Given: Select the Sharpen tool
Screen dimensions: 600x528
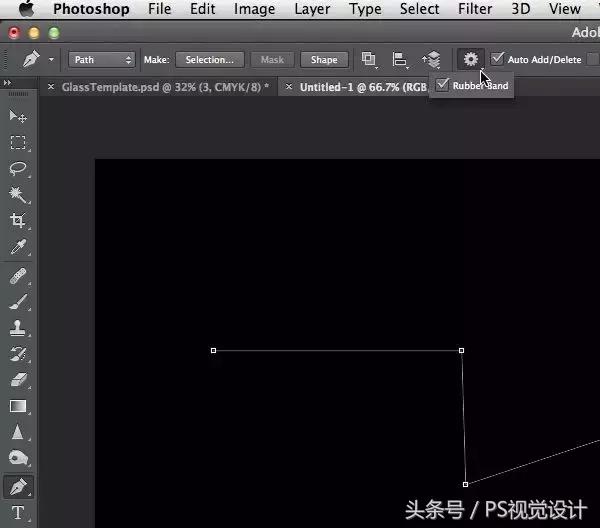Looking at the screenshot, I should point(18,432).
